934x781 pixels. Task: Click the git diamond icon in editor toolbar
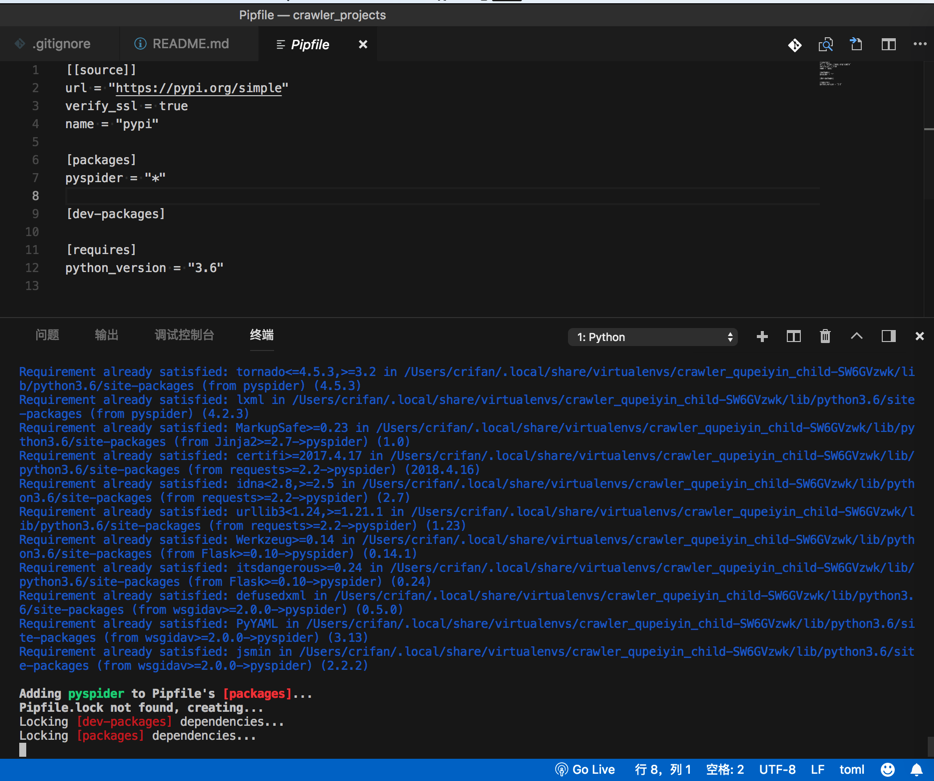(795, 45)
